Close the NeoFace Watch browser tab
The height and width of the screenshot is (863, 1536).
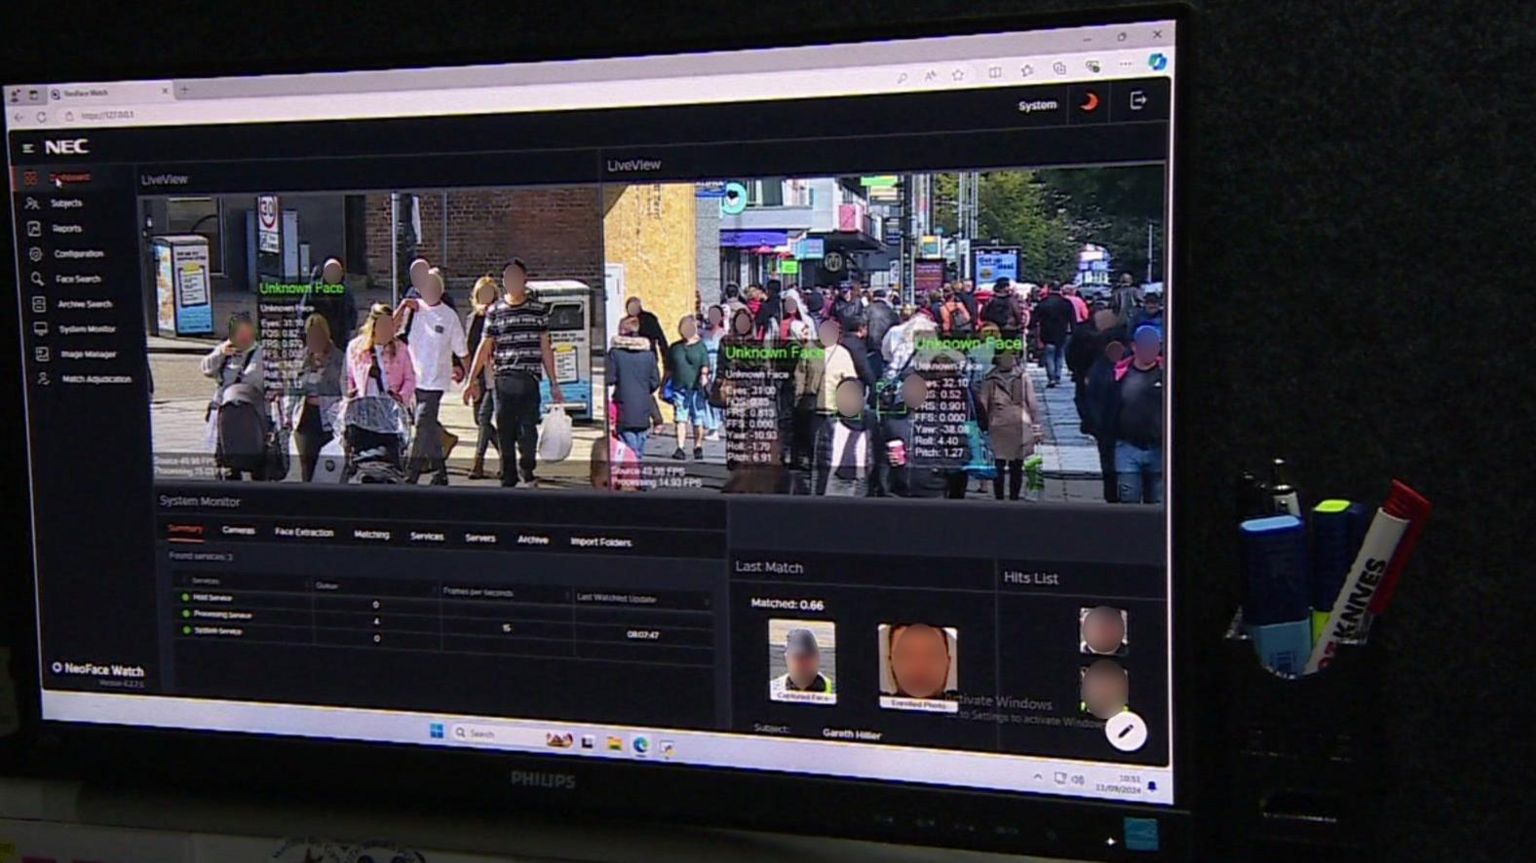pos(165,91)
